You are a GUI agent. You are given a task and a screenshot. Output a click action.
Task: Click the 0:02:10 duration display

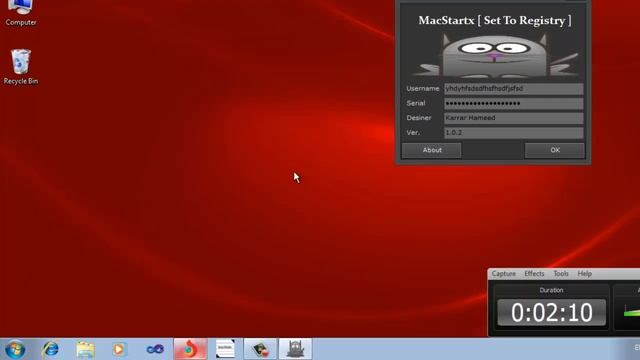551,313
